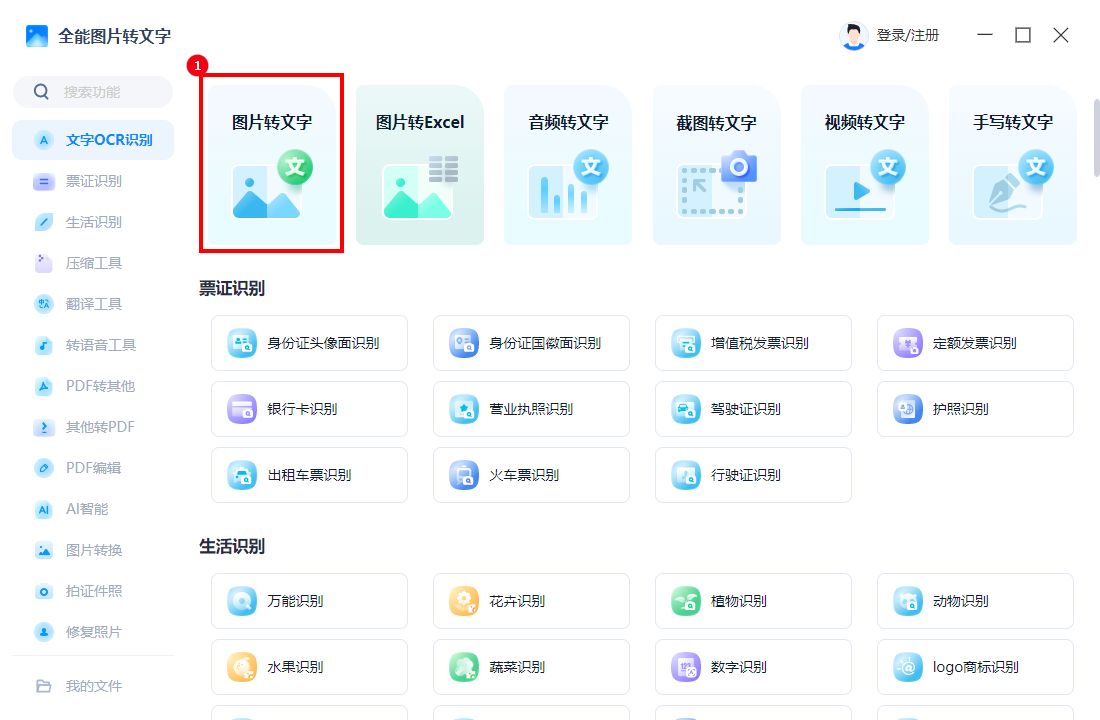The image size is (1100, 720).
Task: Click the 登录/注册 link
Action: pos(907,36)
